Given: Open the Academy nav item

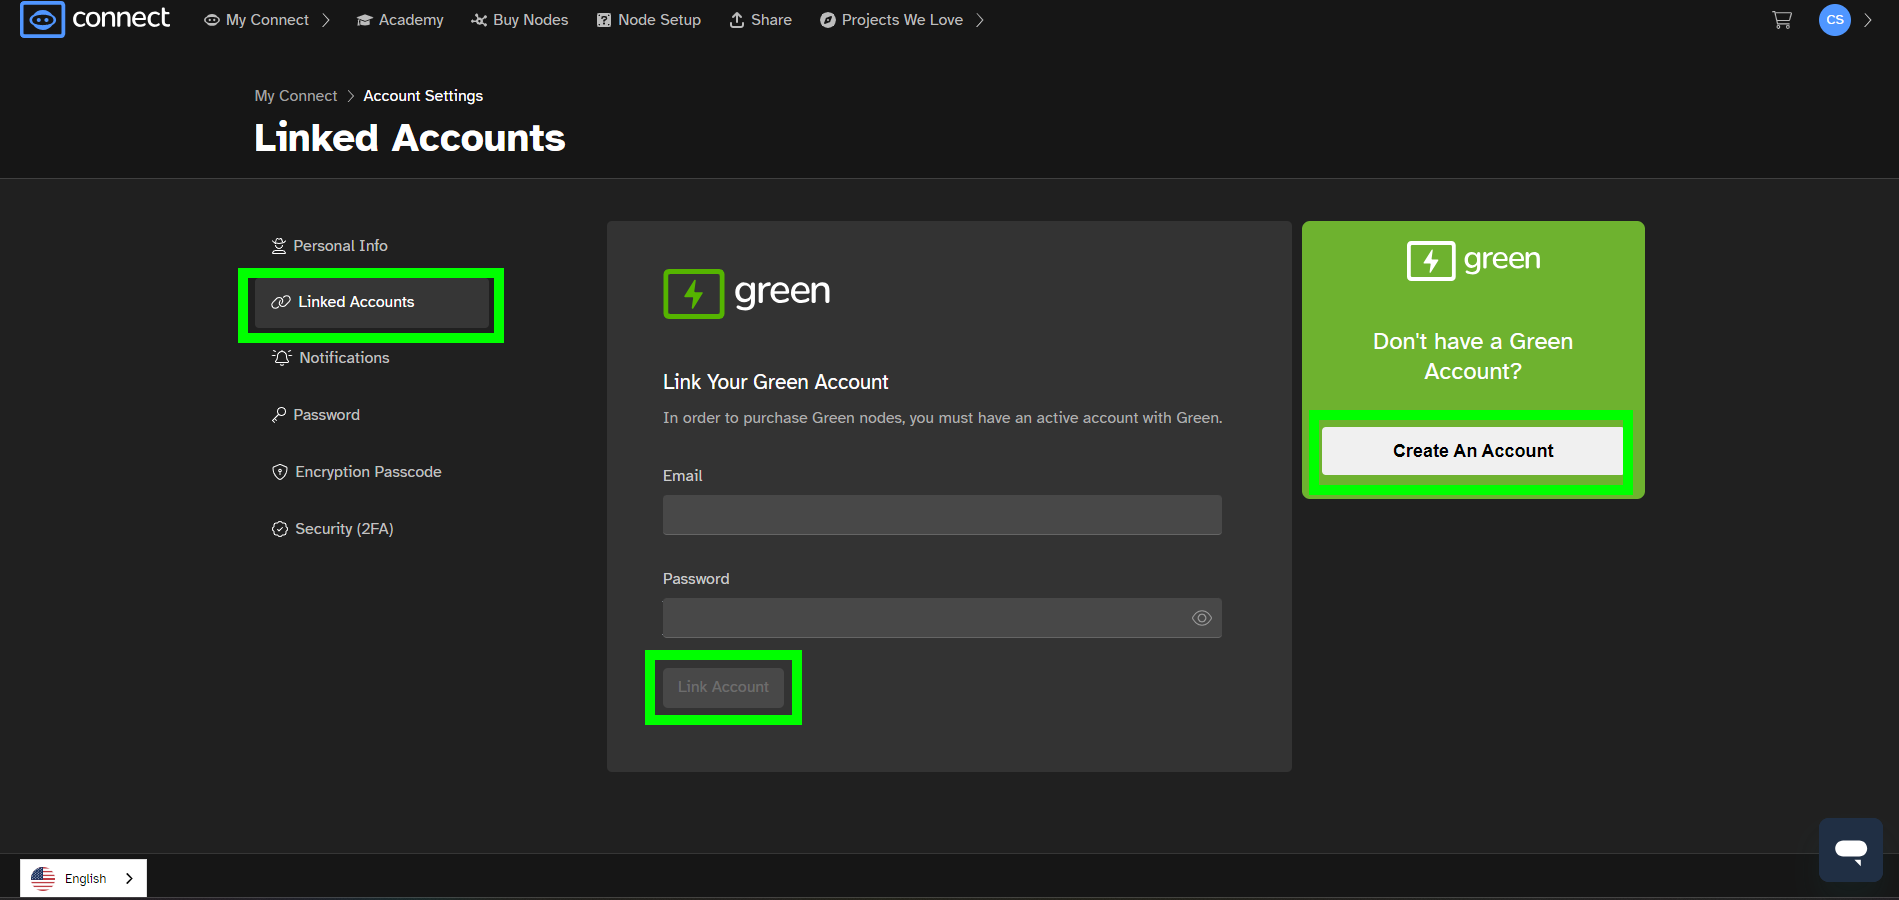Looking at the screenshot, I should [x=400, y=20].
